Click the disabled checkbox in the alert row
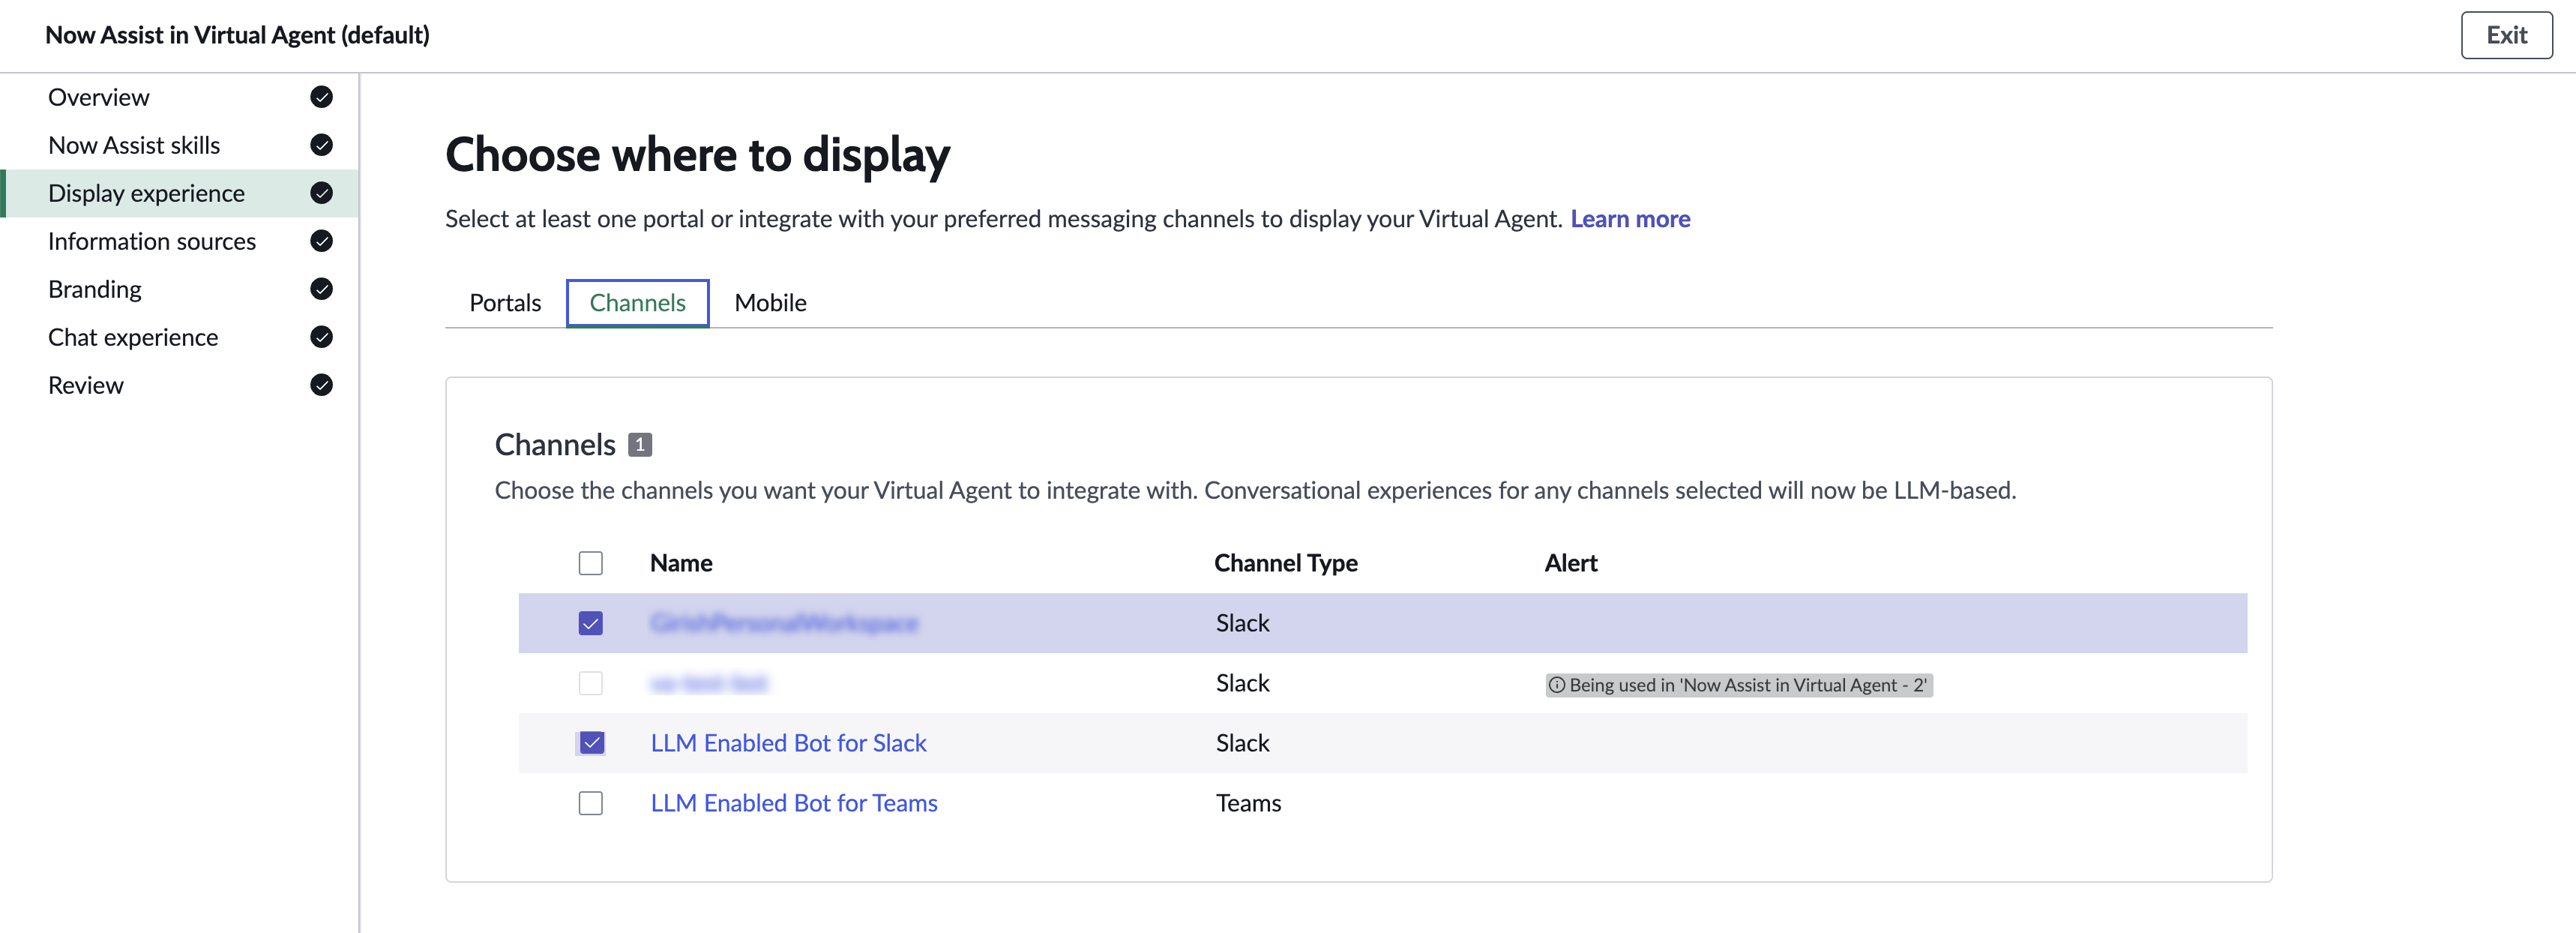2576x933 pixels. tap(591, 683)
